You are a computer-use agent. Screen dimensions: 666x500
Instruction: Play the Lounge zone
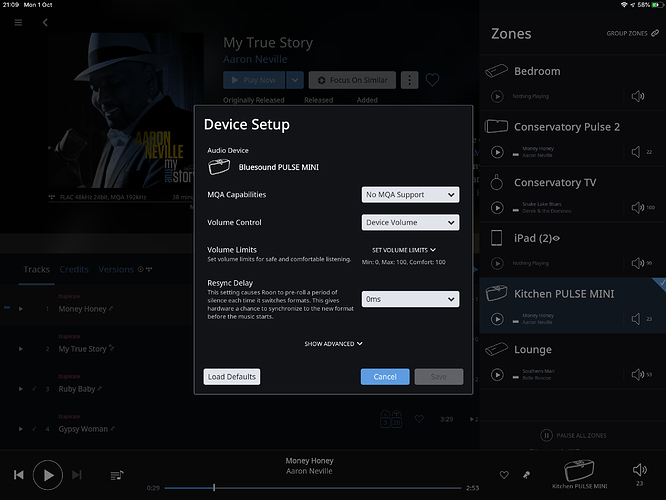(497, 375)
